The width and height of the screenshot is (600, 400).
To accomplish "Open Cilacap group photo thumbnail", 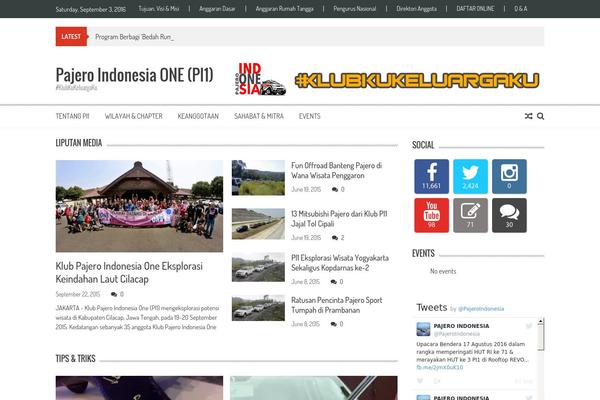I will [139, 206].
